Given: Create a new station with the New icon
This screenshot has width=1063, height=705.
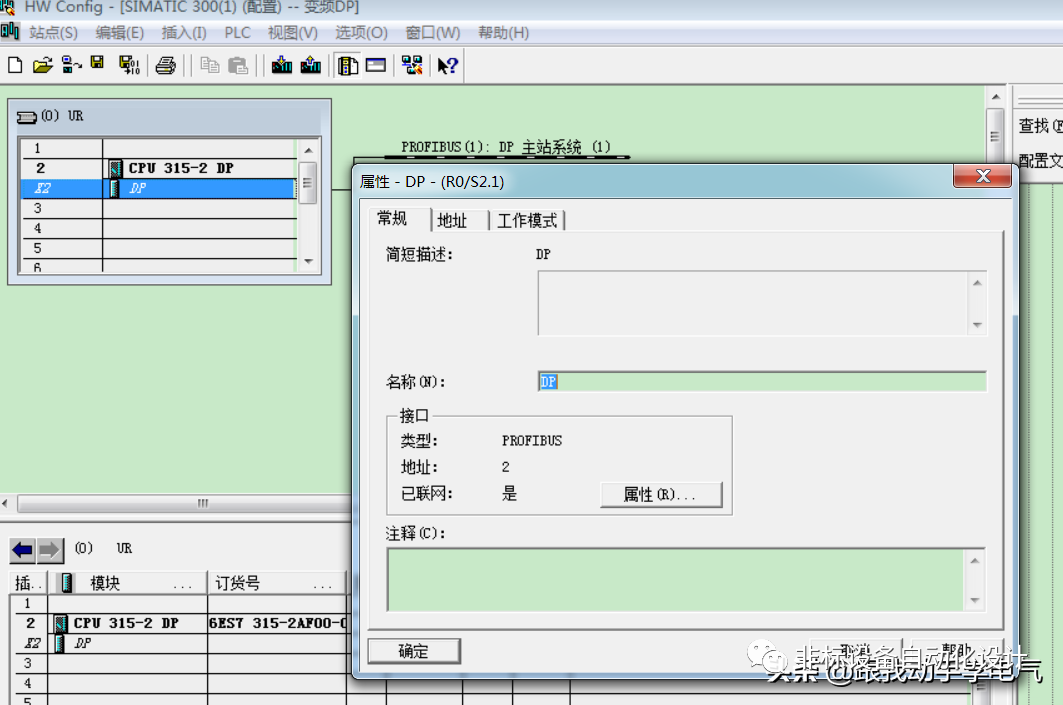Looking at the screenshot, I should tap(14, 64).
